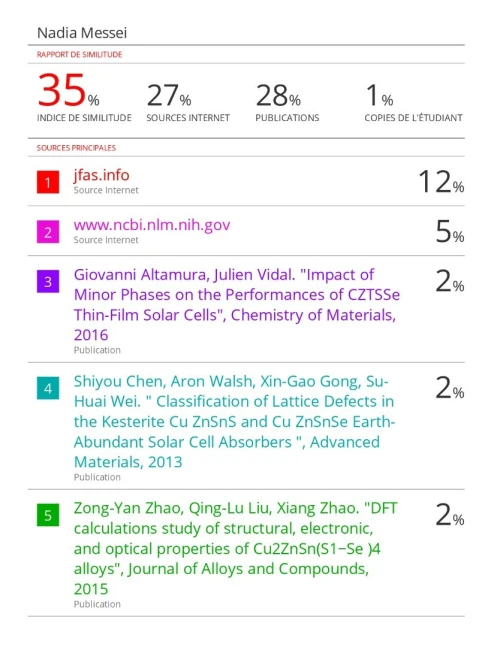The width and height of the screenshot is (500, 647).
Task: Click the teal source badge number 4
Action: 48,388
